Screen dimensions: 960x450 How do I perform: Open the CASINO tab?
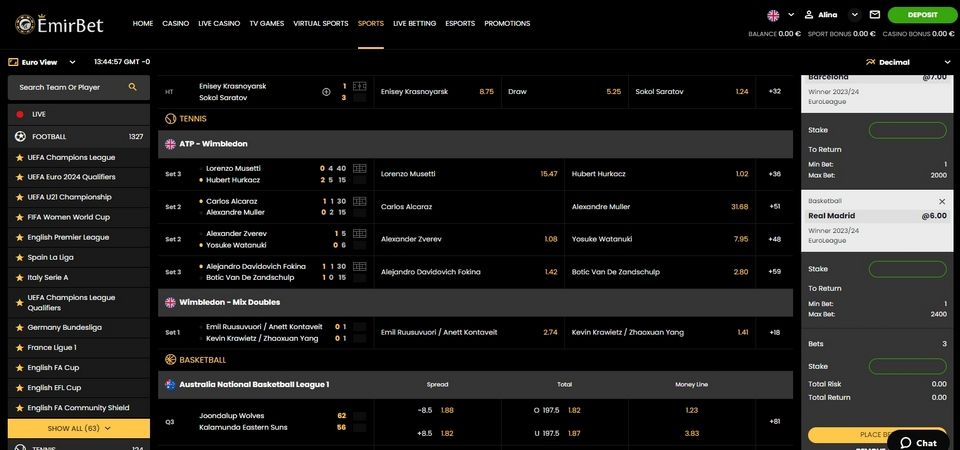176,23
